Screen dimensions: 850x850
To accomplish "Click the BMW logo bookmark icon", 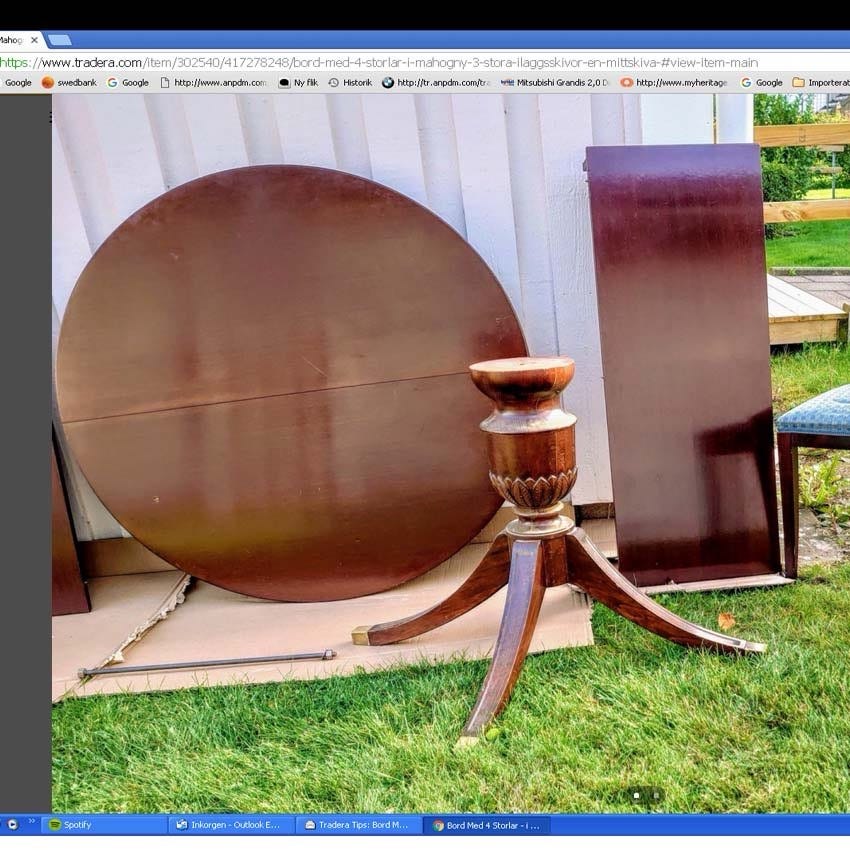I will pyautogui.click(x=388, y=82).
